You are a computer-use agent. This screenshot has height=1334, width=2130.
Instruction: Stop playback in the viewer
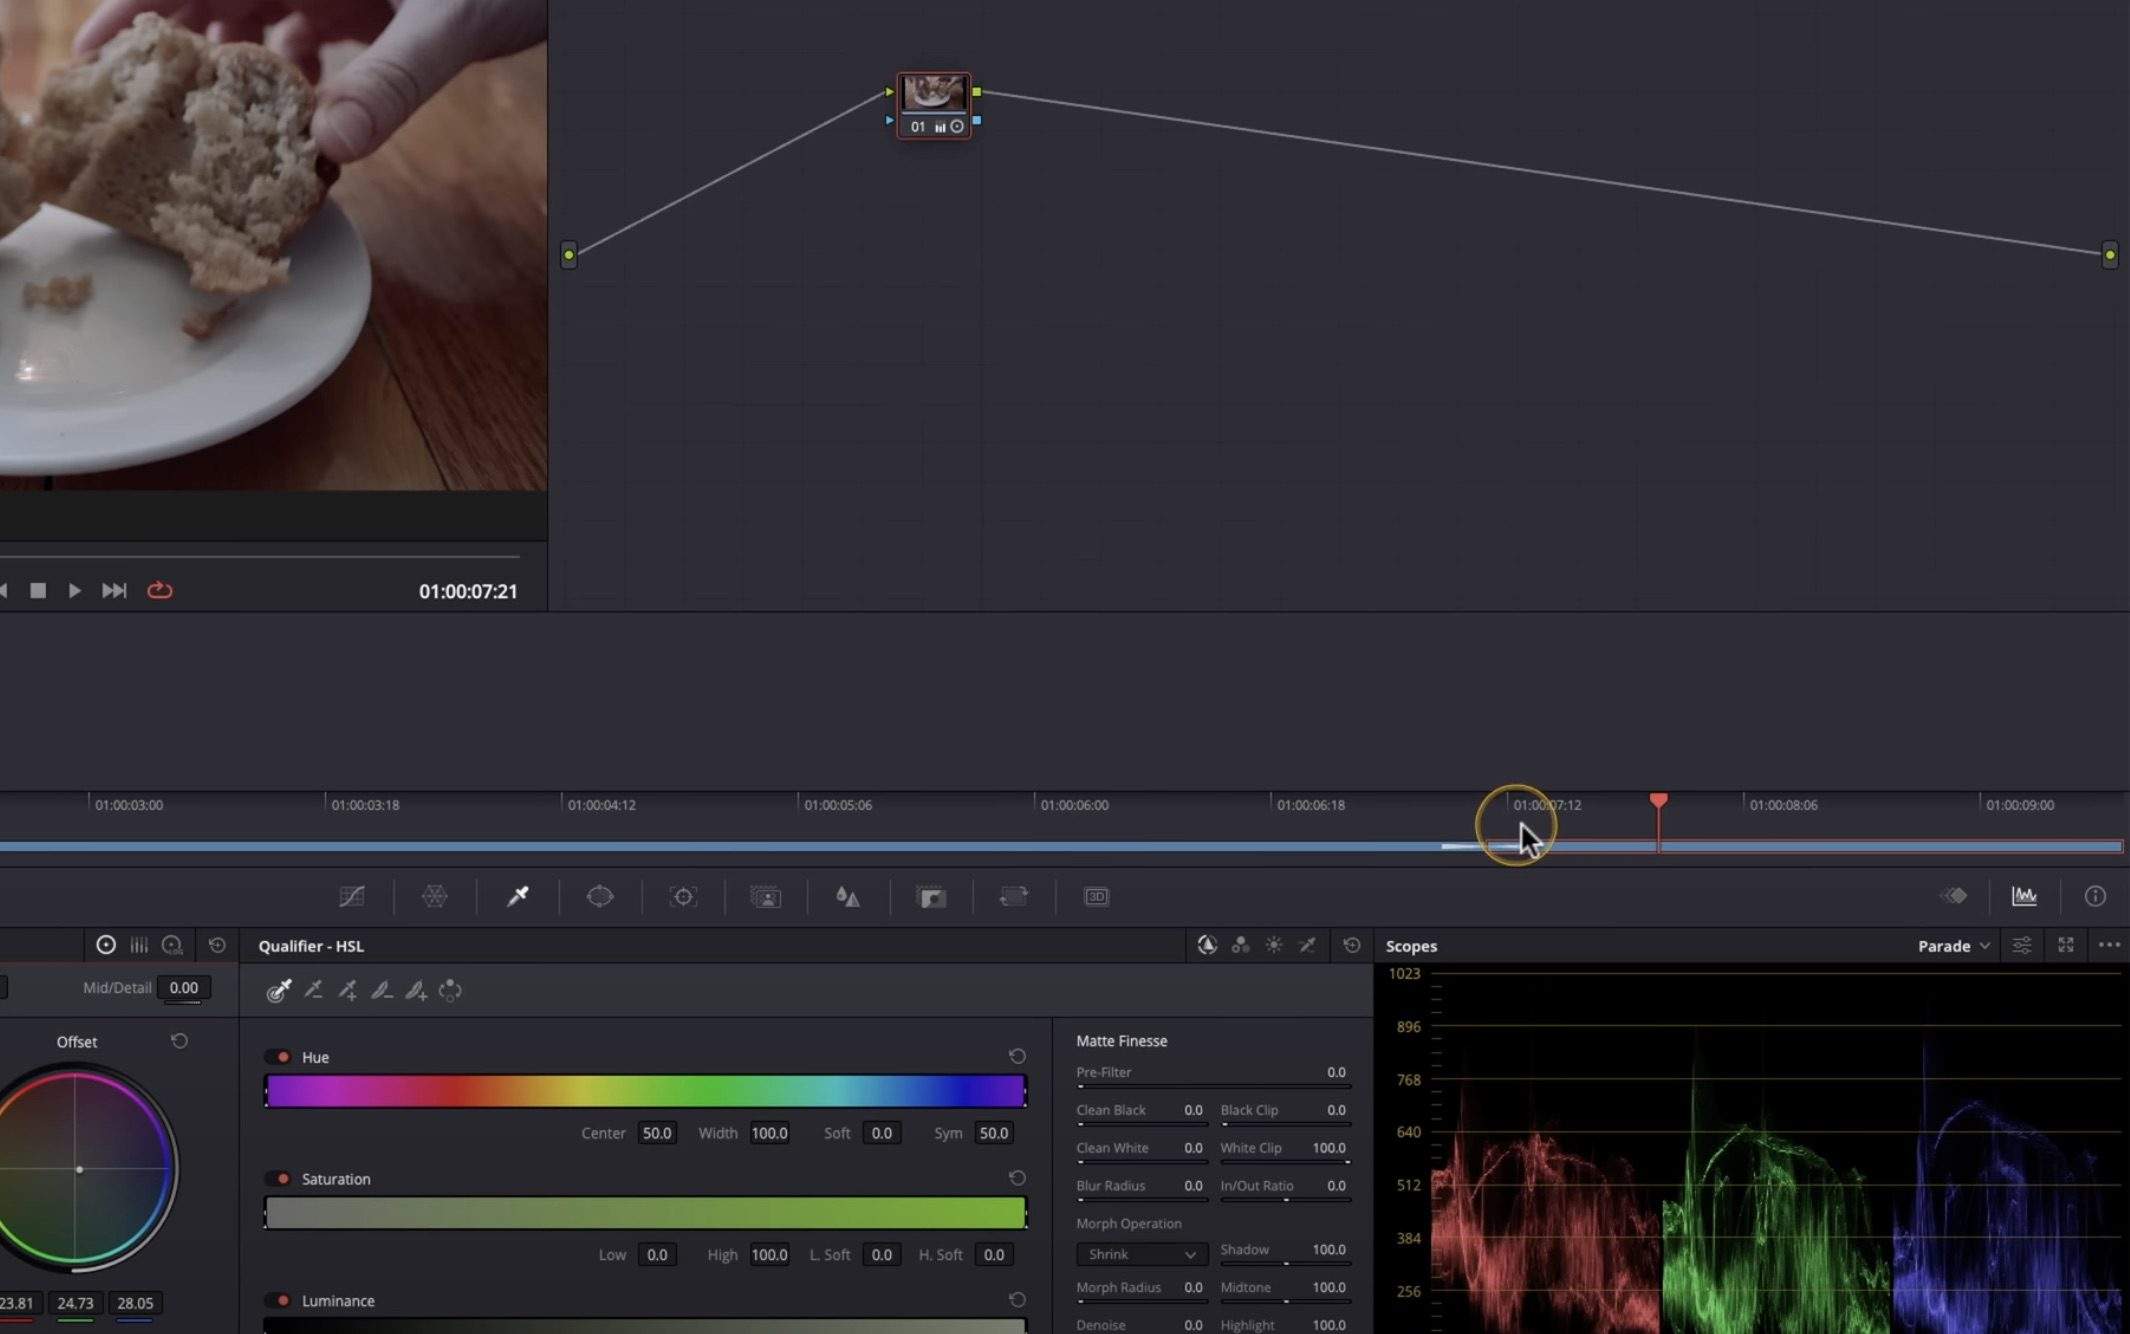(38, 590)
